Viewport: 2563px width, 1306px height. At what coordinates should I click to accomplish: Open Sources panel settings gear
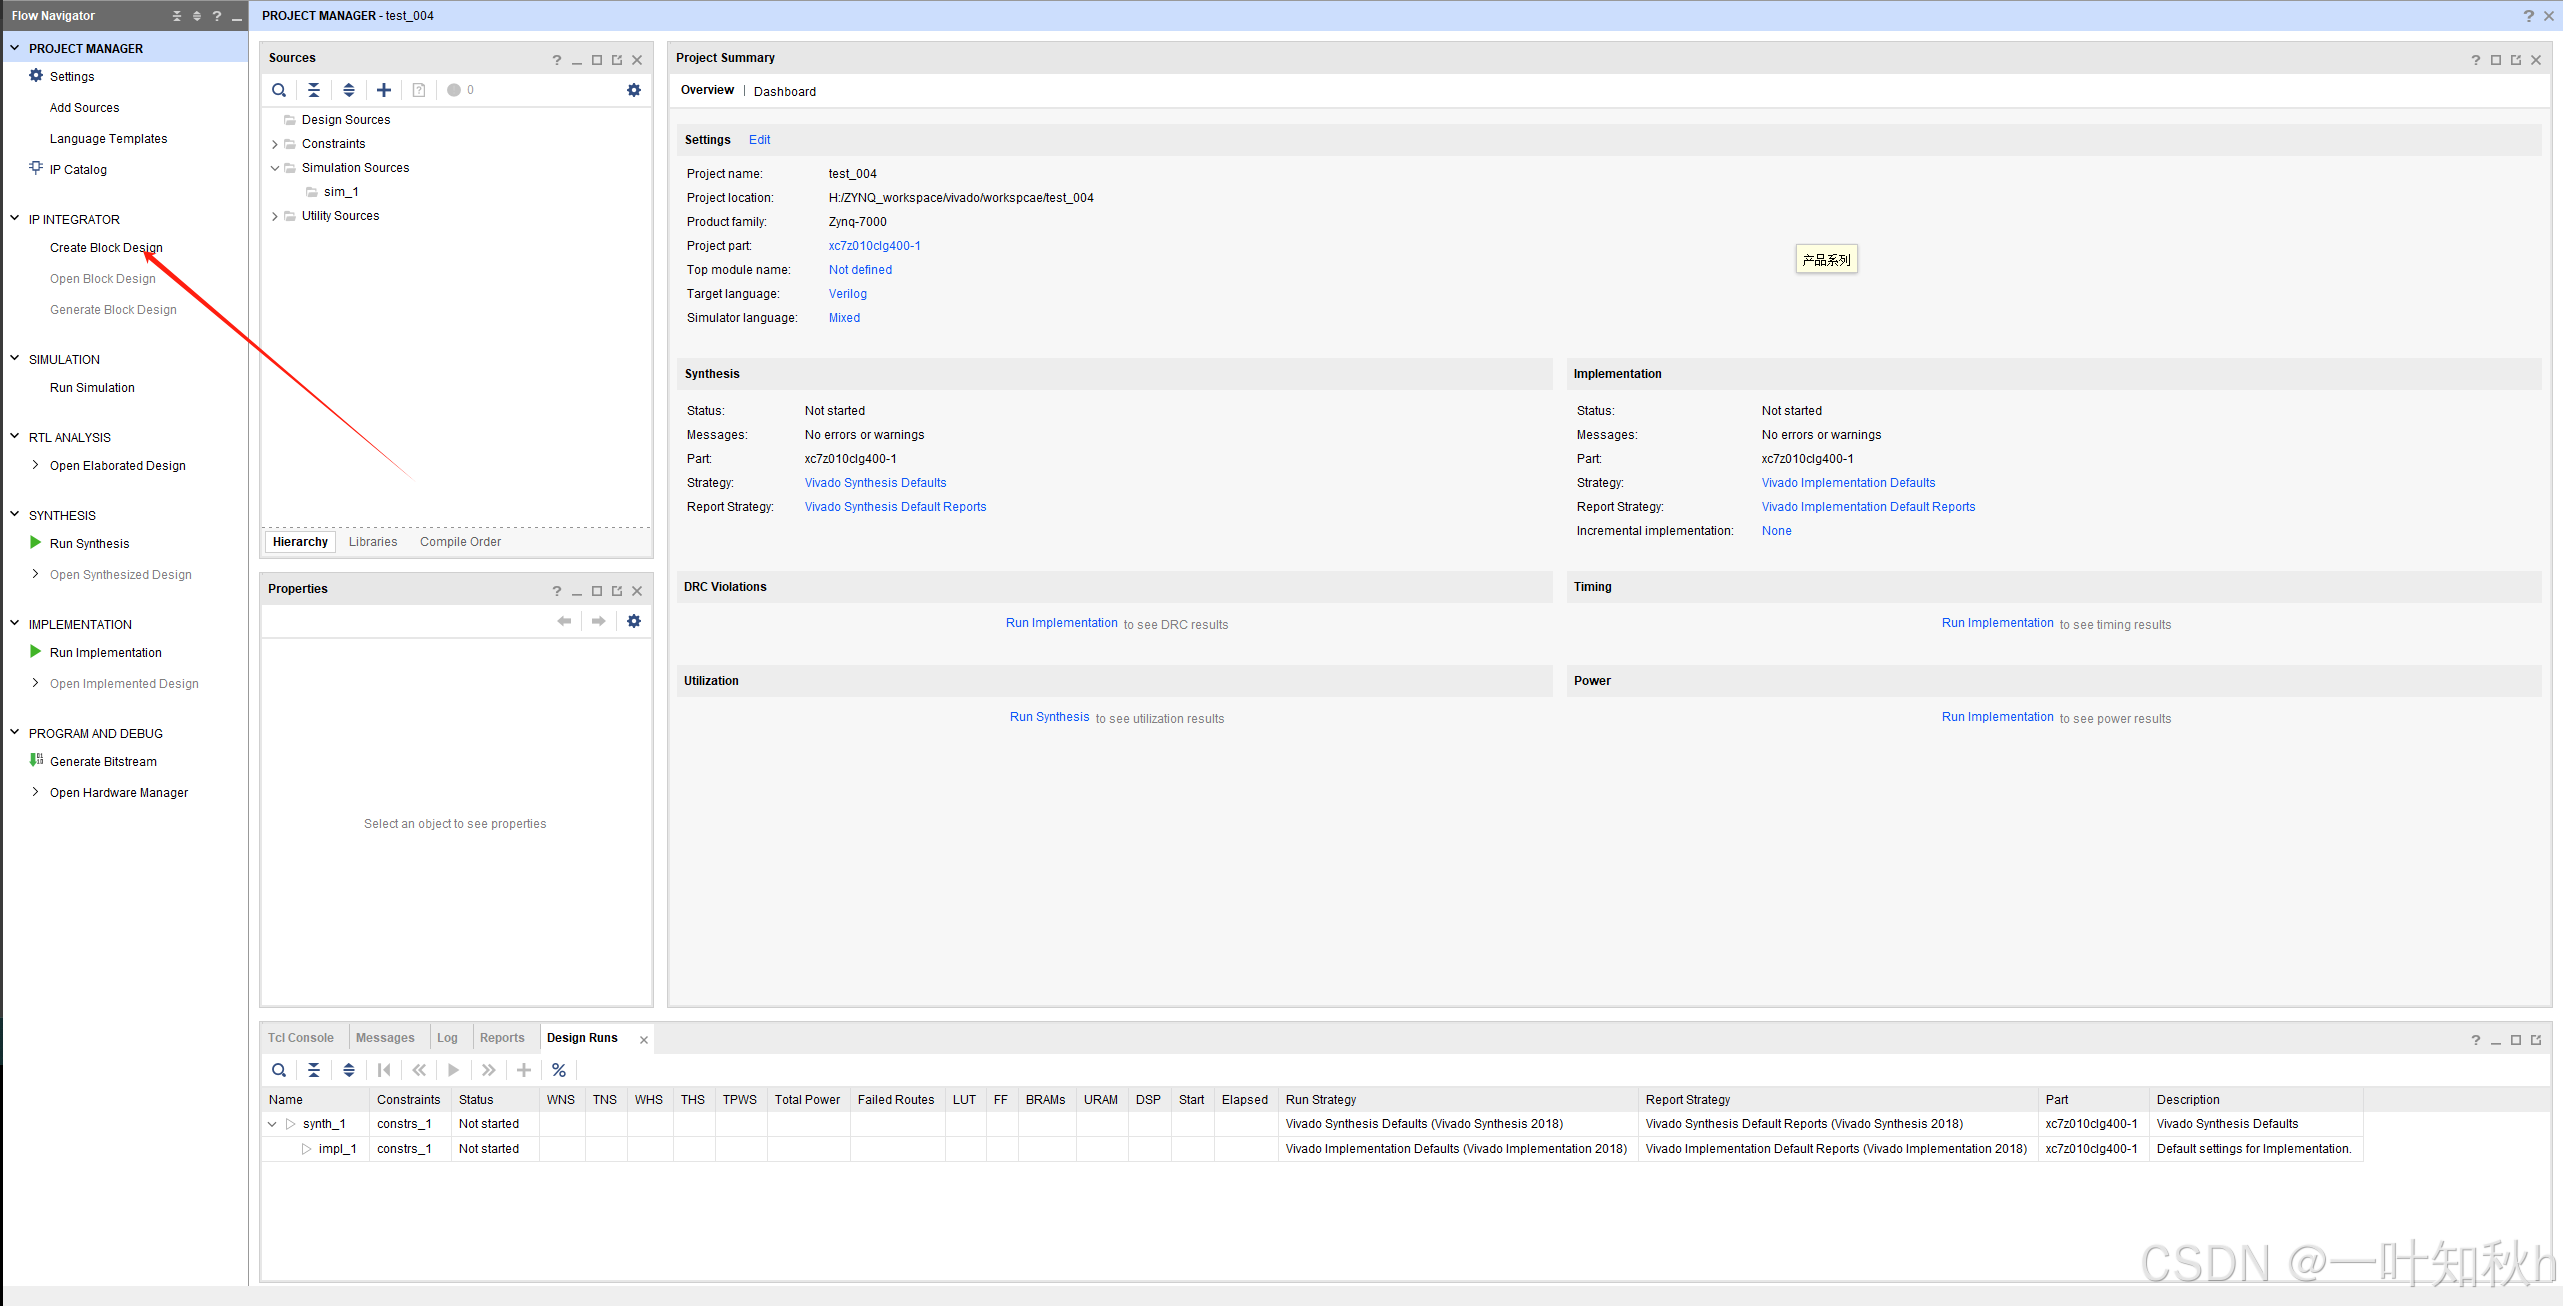634,90
